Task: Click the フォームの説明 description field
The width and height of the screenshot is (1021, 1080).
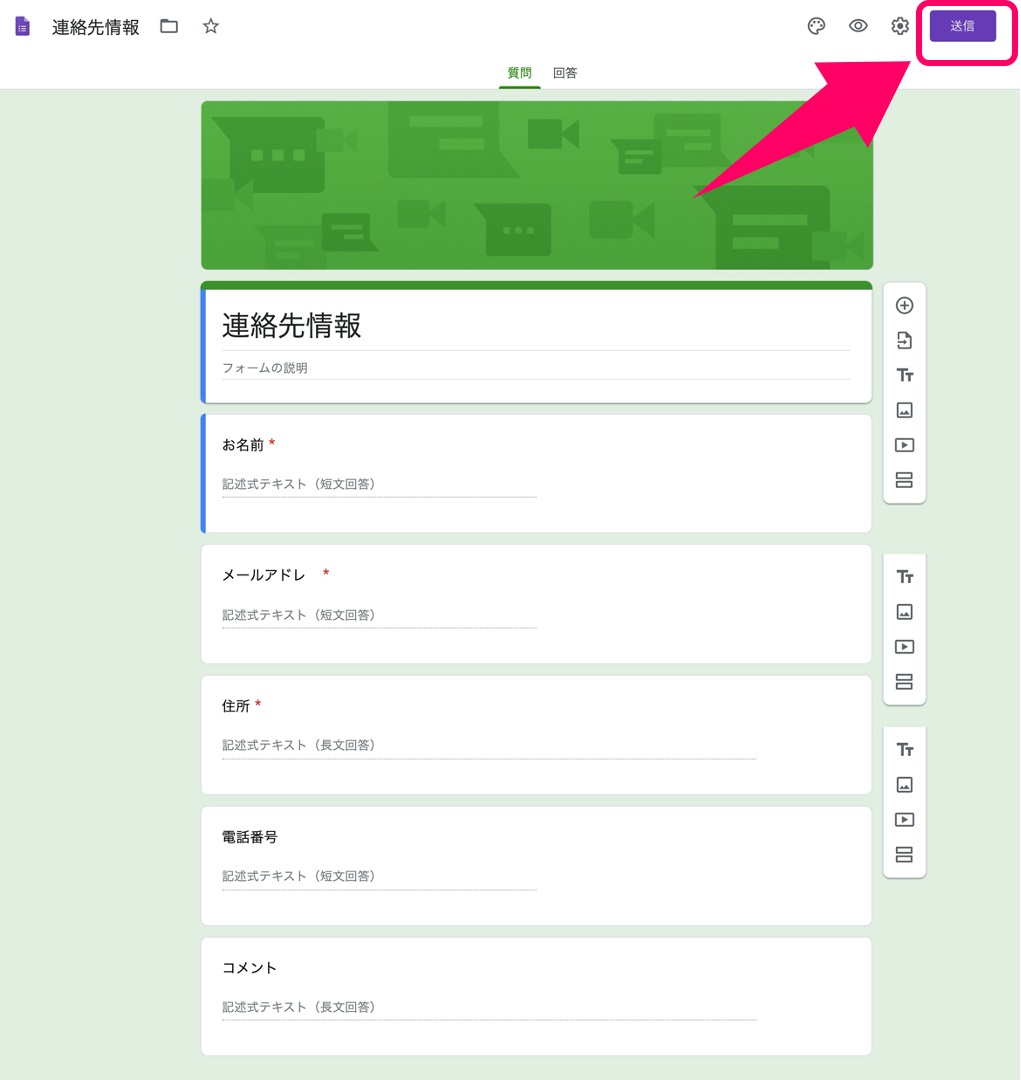Action: click(x=536, y=368)
